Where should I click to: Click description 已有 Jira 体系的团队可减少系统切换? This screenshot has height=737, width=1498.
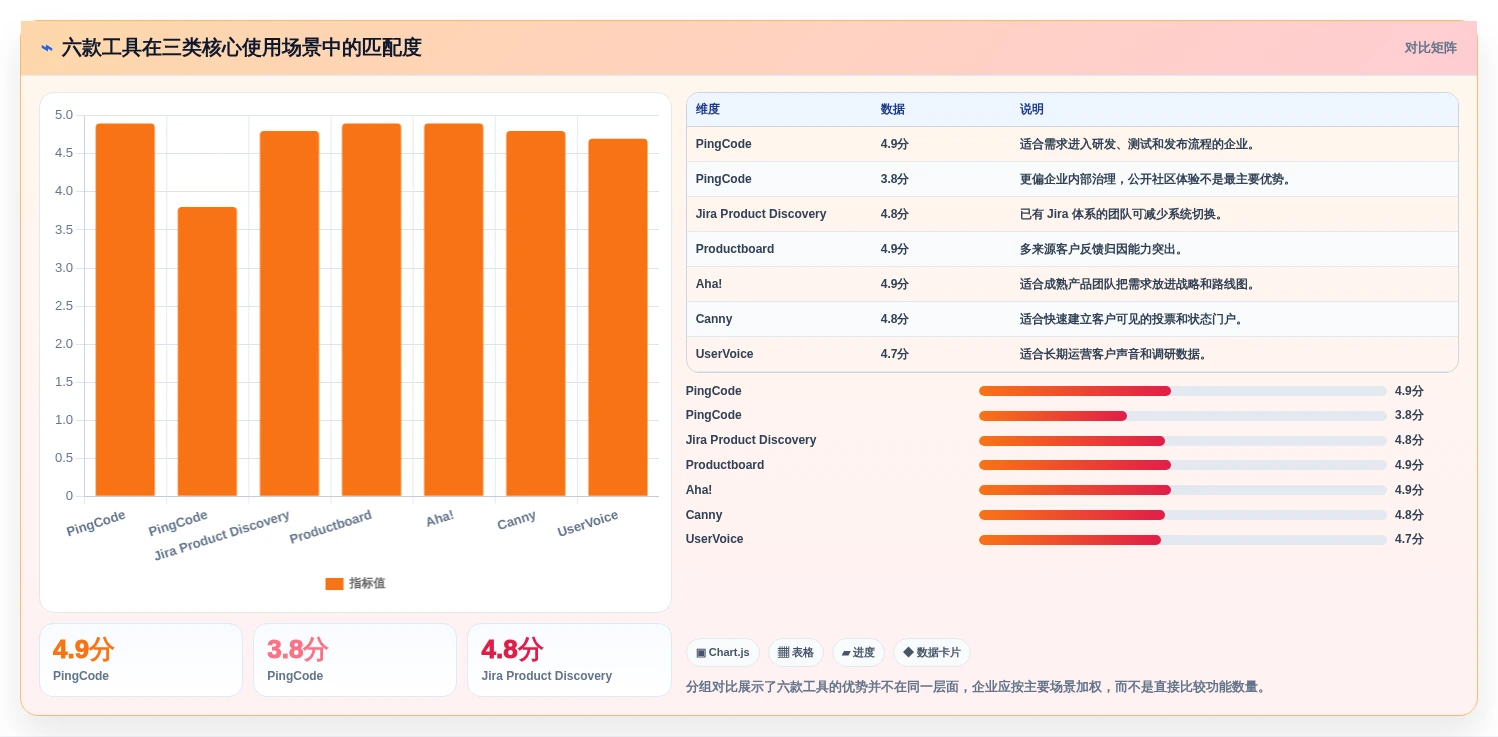[1122, 214]
